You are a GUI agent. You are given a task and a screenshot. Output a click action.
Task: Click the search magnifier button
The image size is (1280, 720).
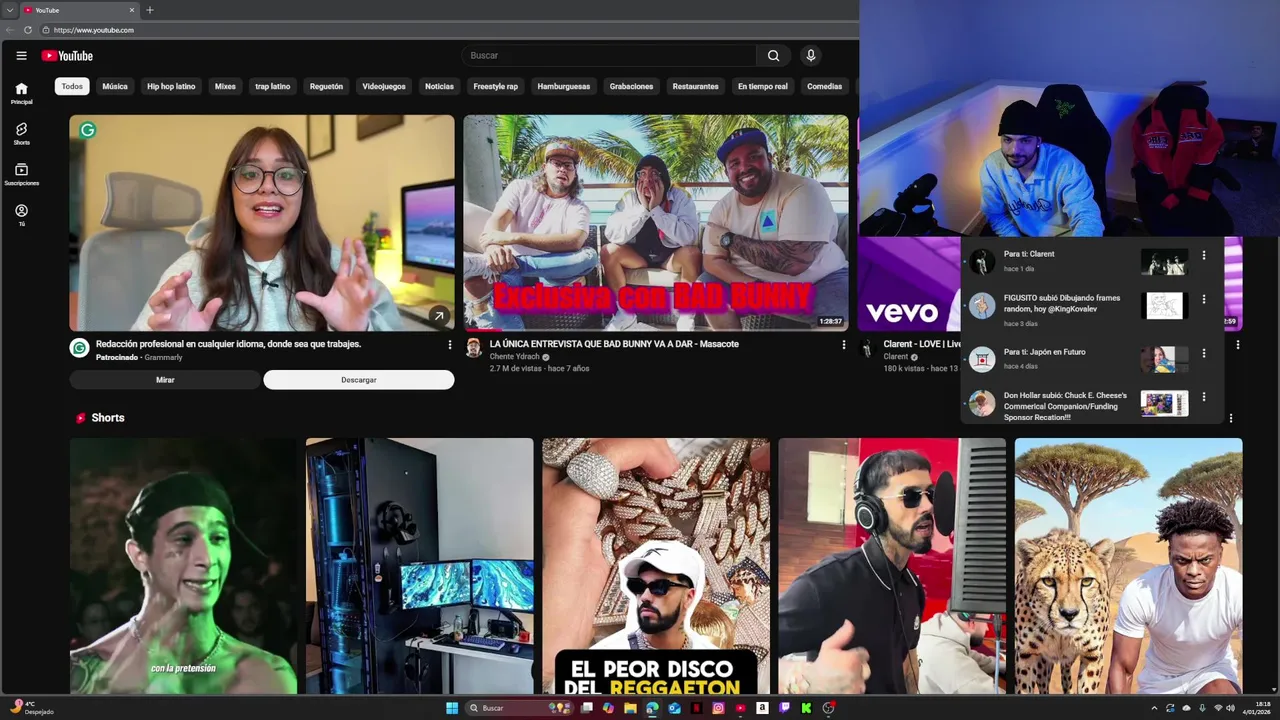click(773, 56)
